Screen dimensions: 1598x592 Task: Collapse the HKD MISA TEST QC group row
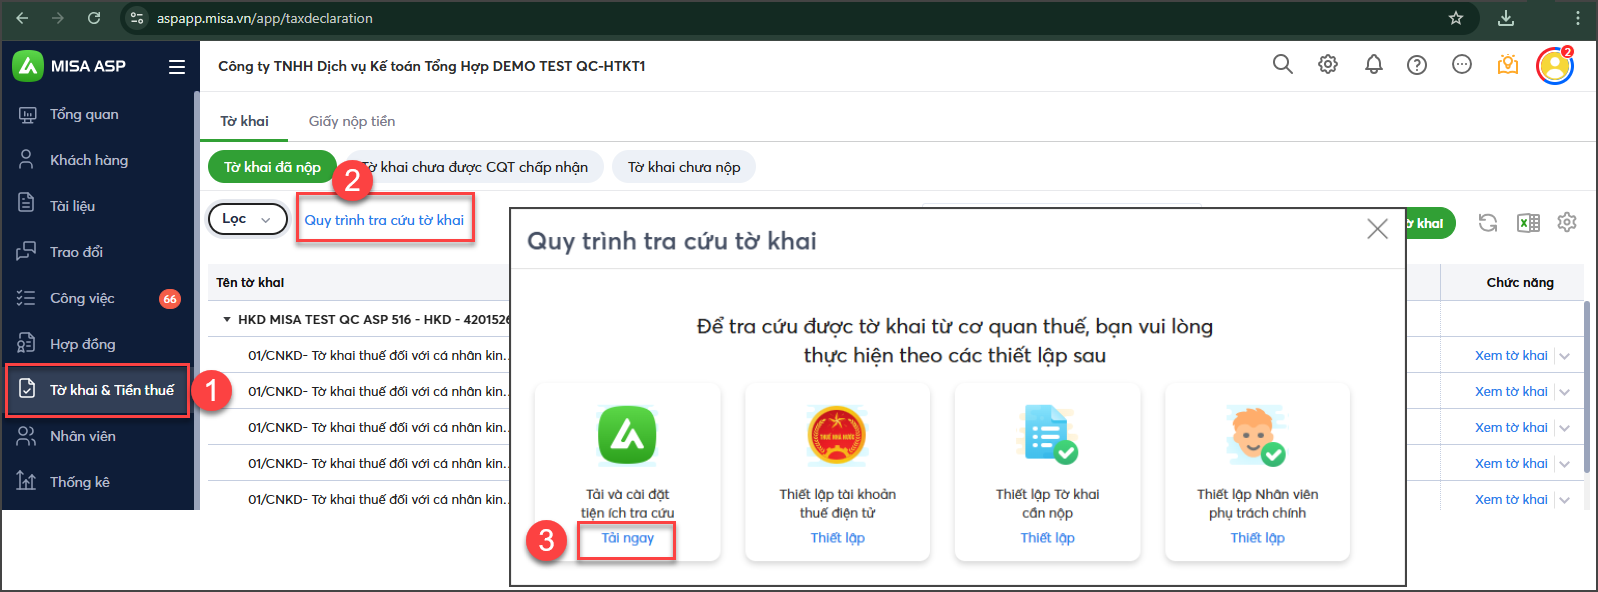point(227,320)
